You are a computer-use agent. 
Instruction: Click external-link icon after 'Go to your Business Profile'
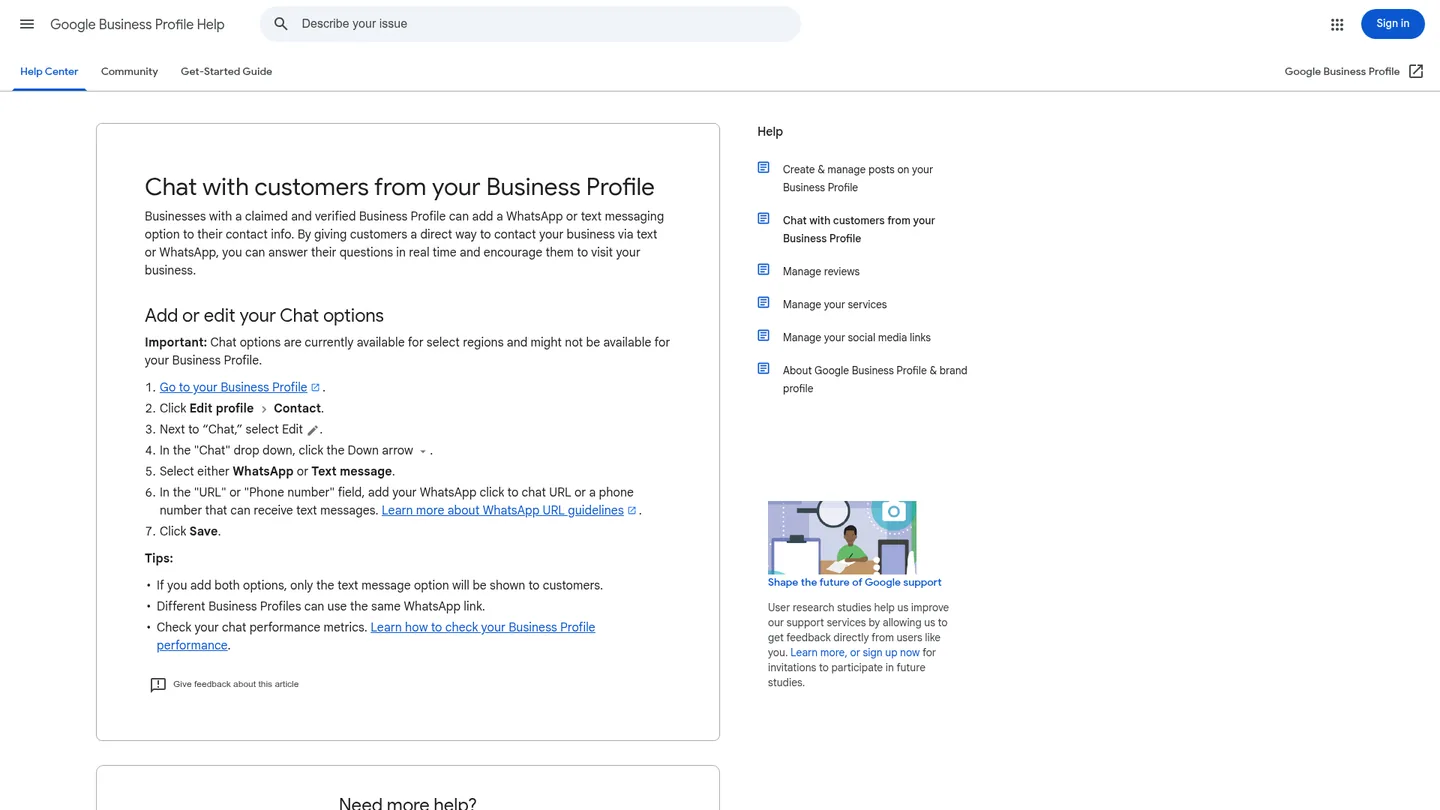(315, 387)
